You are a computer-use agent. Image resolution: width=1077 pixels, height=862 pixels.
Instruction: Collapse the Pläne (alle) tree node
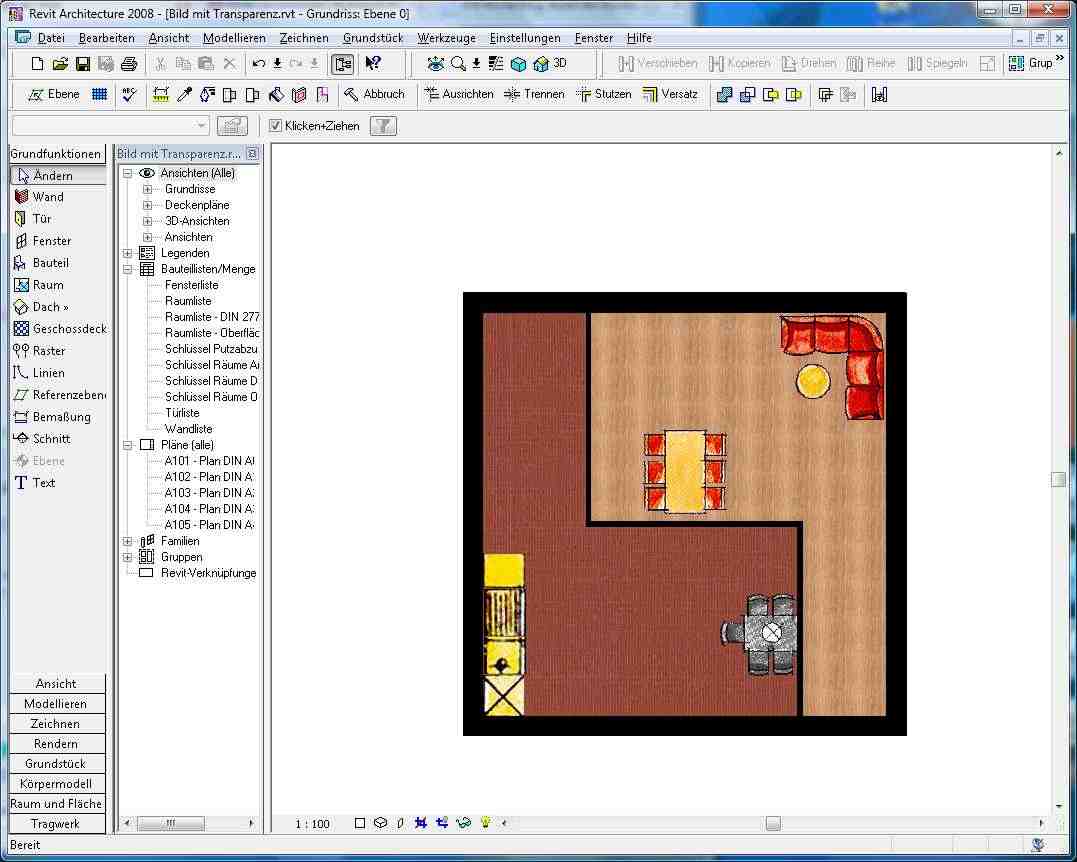click(127, 445)
